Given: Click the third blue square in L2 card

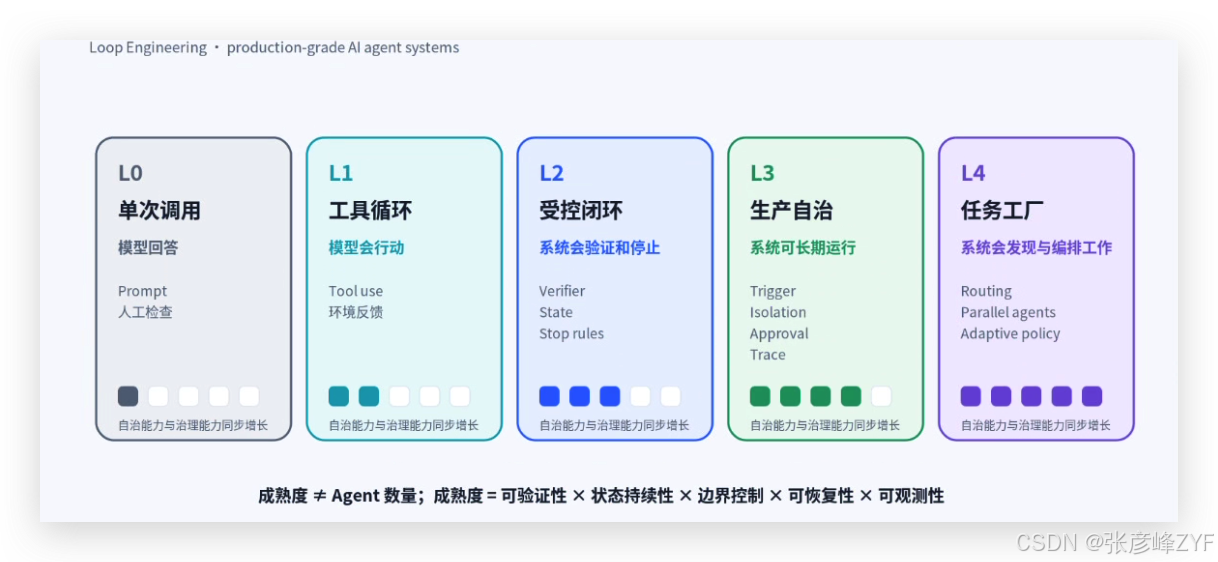Looking at the screenshot, I should click(x=610, y=396).
